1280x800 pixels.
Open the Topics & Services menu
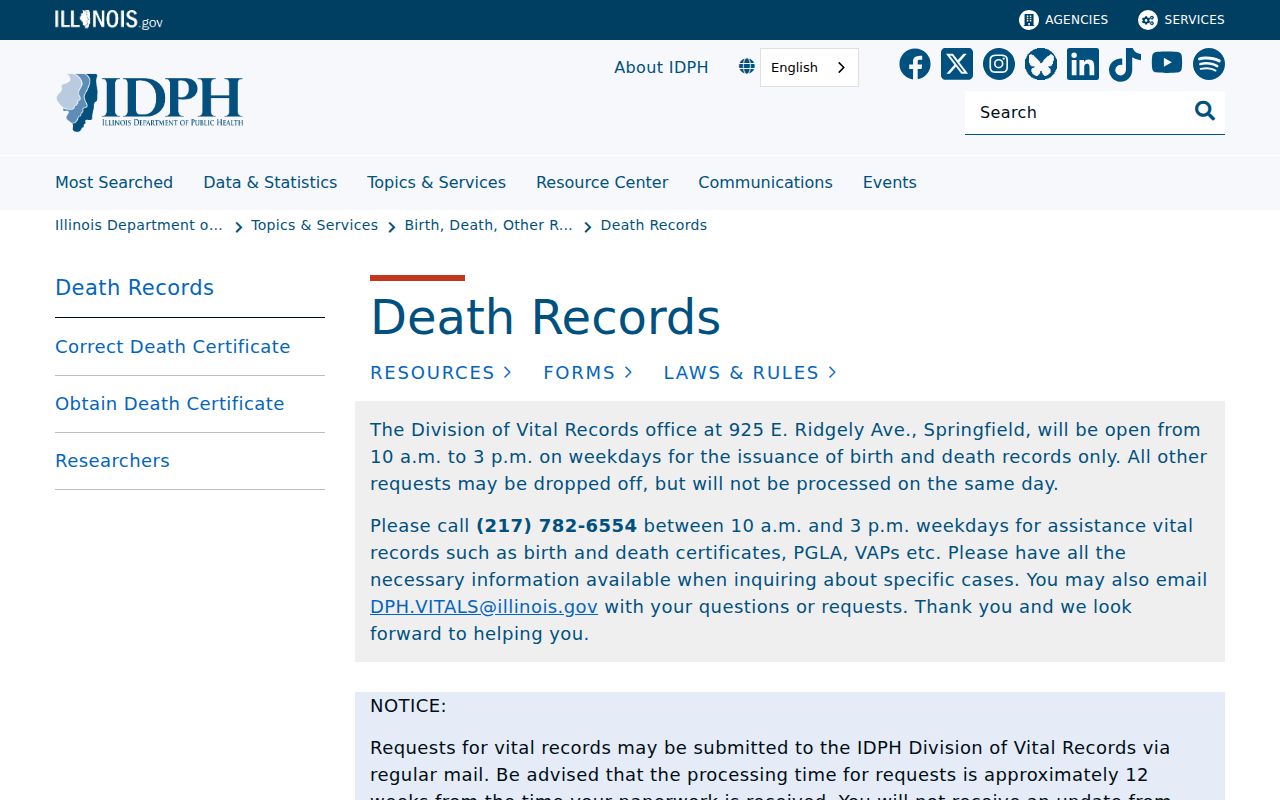[436, 182]
